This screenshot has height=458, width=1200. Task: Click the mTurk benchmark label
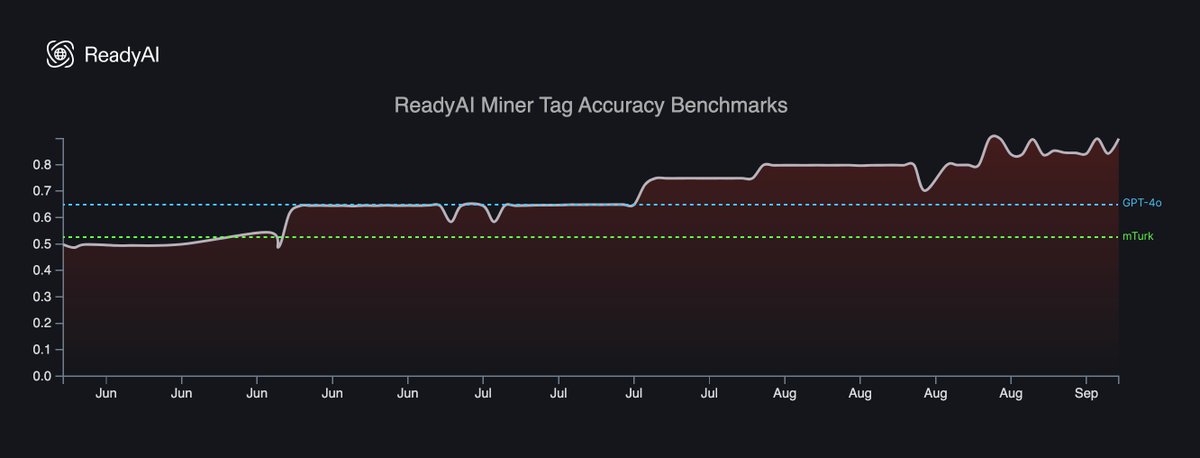(x=1137, y=236)
